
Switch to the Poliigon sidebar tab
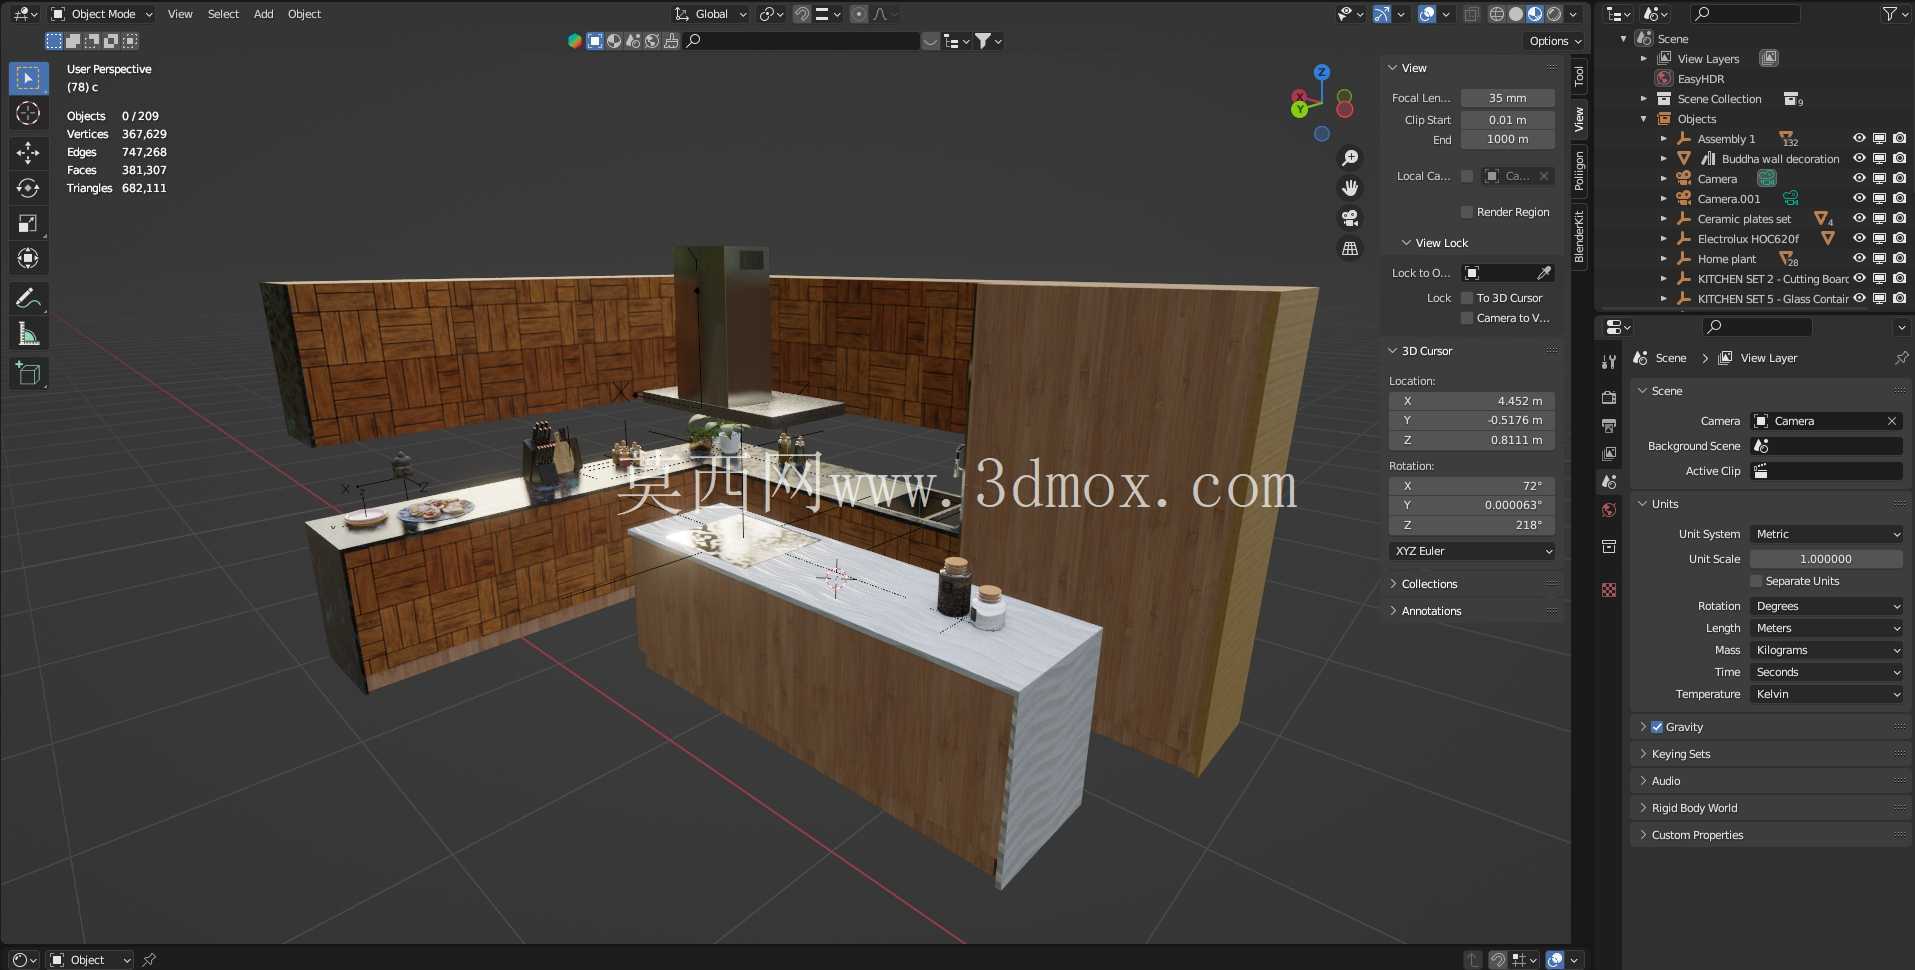point(1579,171)
